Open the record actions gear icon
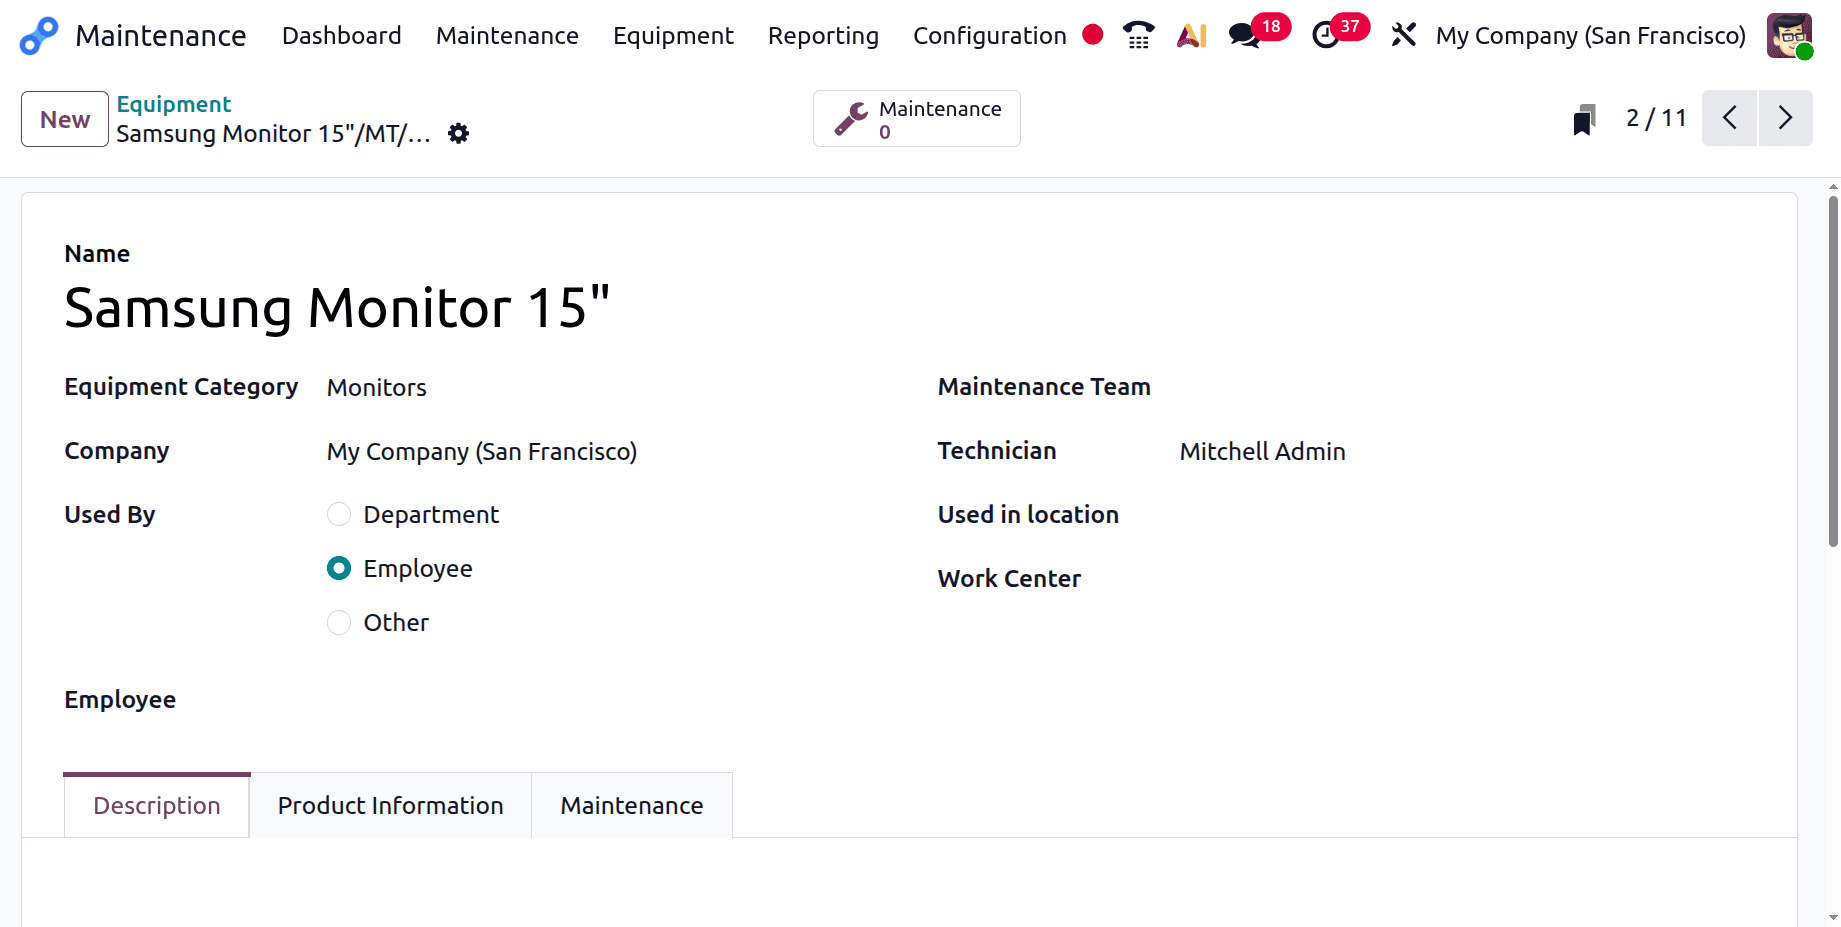Screen dimensions: 1841x927 point(458,133)
